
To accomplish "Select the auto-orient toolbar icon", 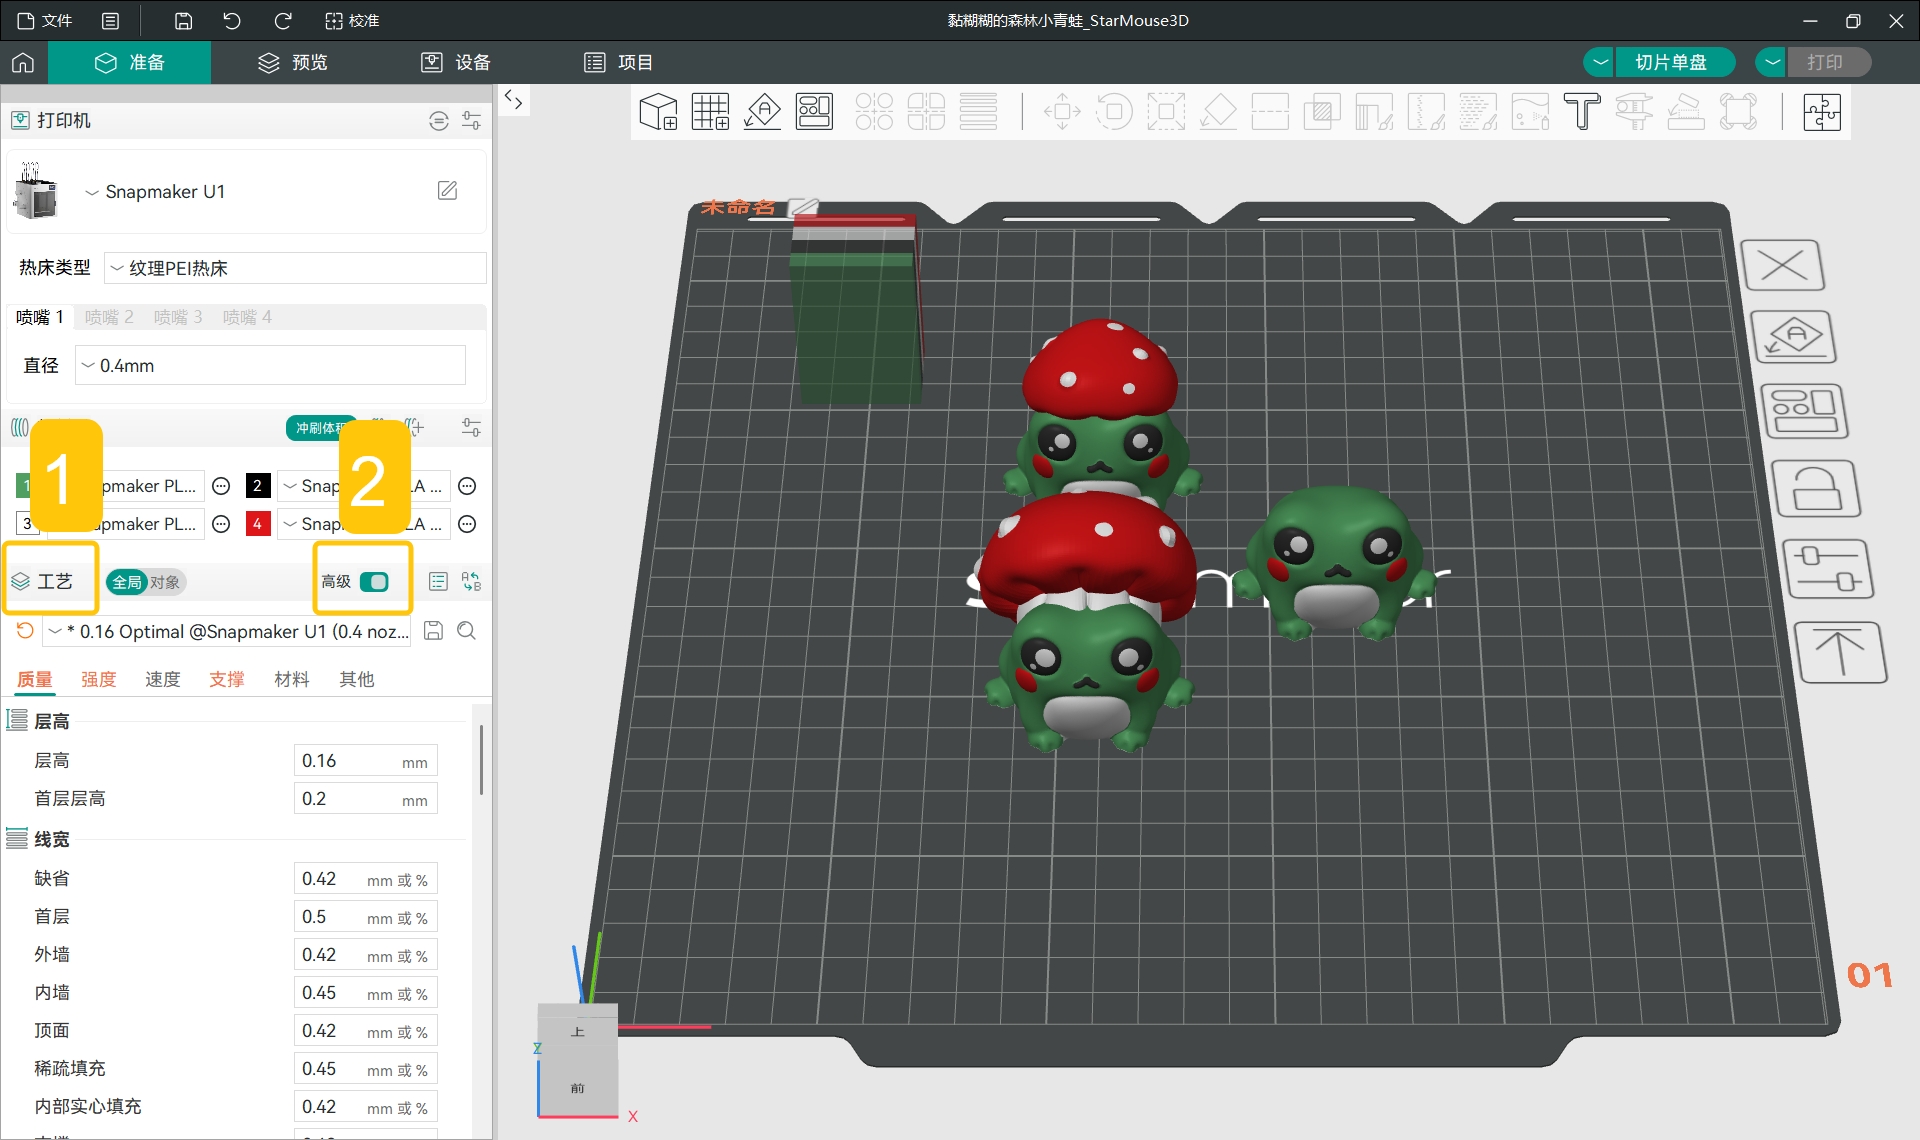I will pyautogui.click(x=762, y=111).
